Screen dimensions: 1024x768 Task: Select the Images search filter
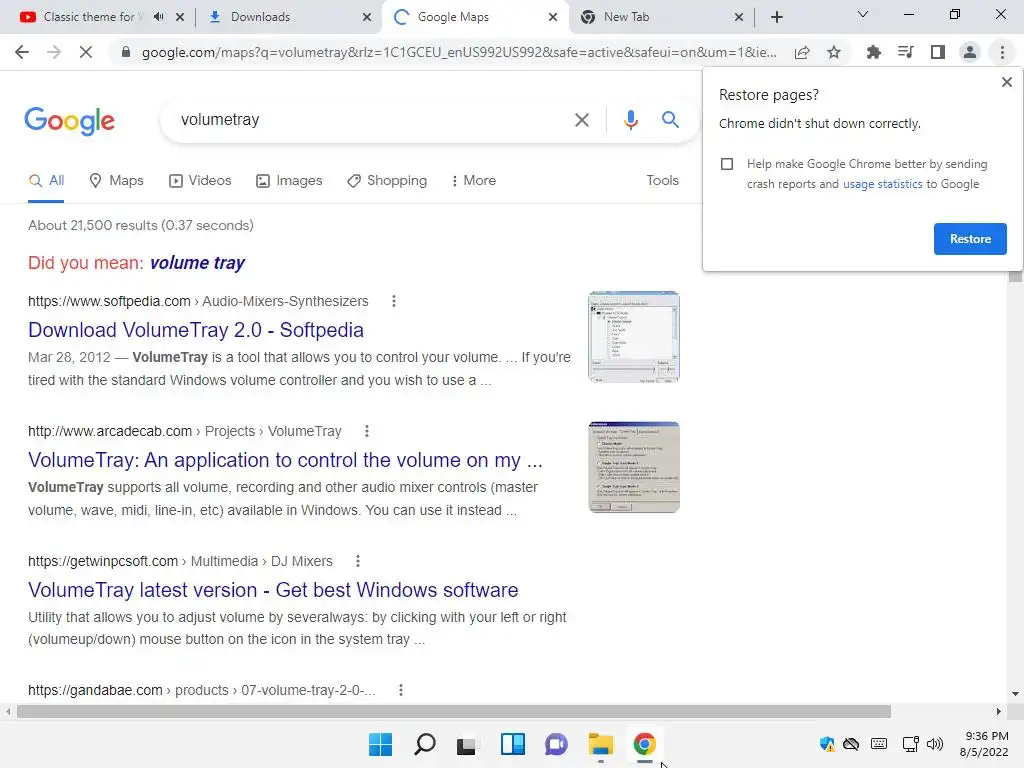[289, 180]
